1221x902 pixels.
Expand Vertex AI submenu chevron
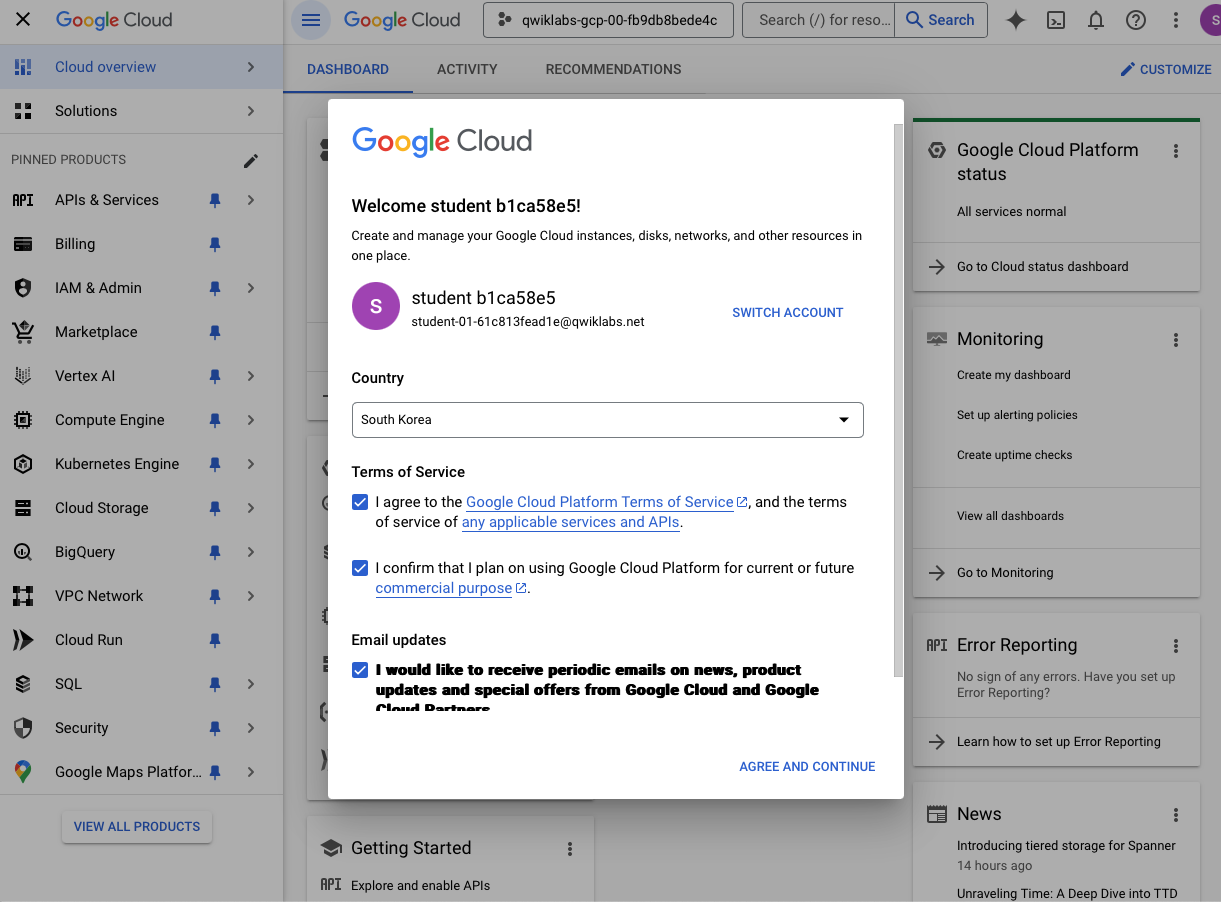[251, 376]
